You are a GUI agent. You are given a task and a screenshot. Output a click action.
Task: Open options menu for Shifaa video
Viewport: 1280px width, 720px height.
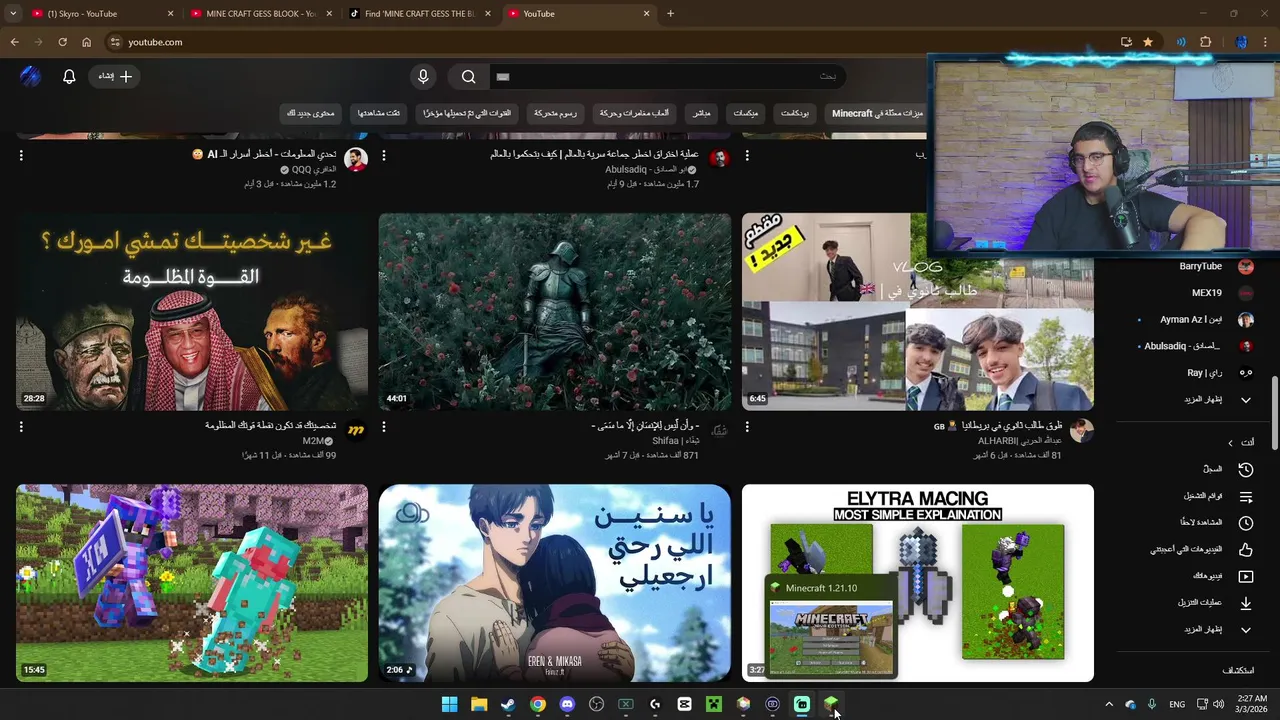point(383,427)
